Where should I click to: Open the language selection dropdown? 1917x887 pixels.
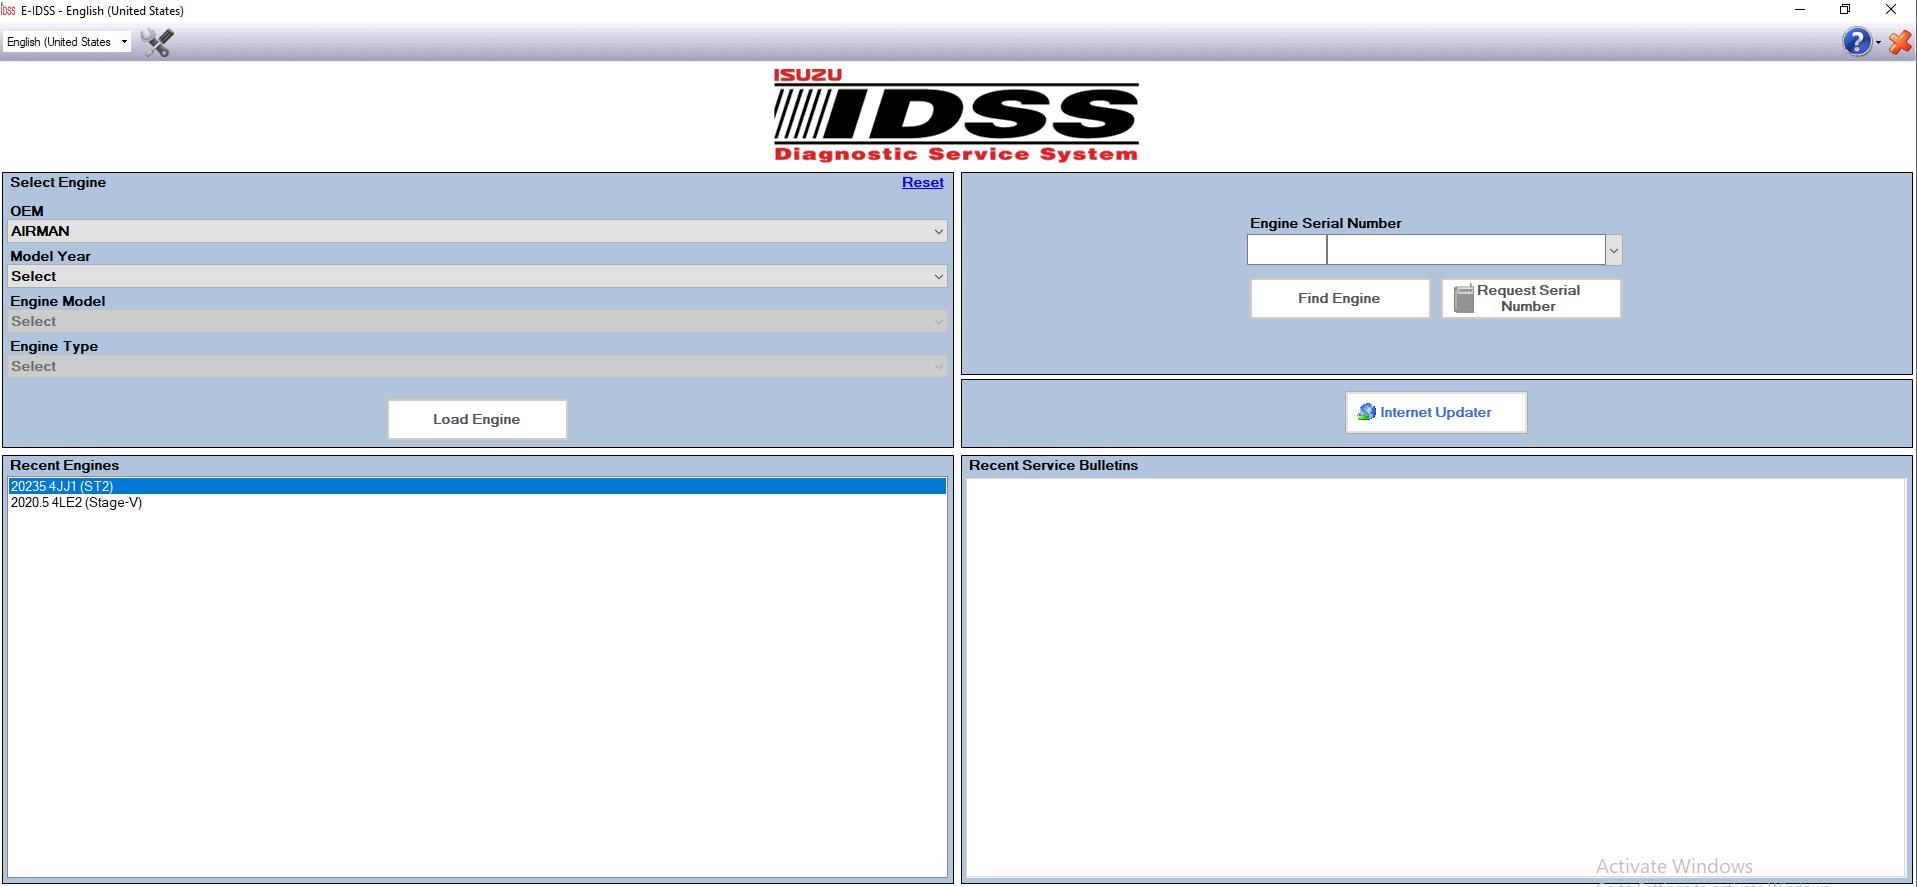pyautogui.click(x=67, y=42)
